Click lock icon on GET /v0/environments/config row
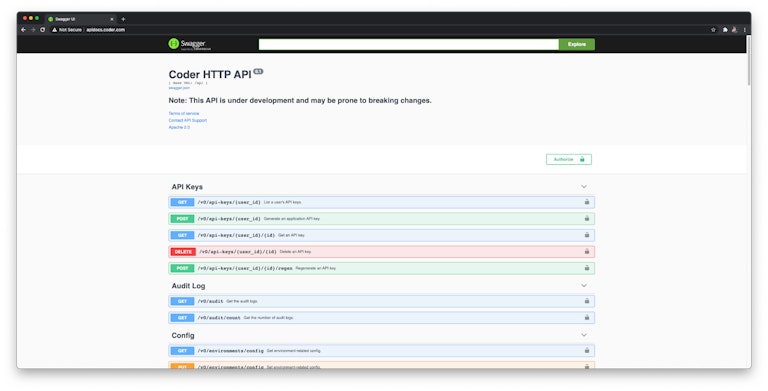This screenshot has width=768, height=391. pyautogui.click(x=587, y=350)
